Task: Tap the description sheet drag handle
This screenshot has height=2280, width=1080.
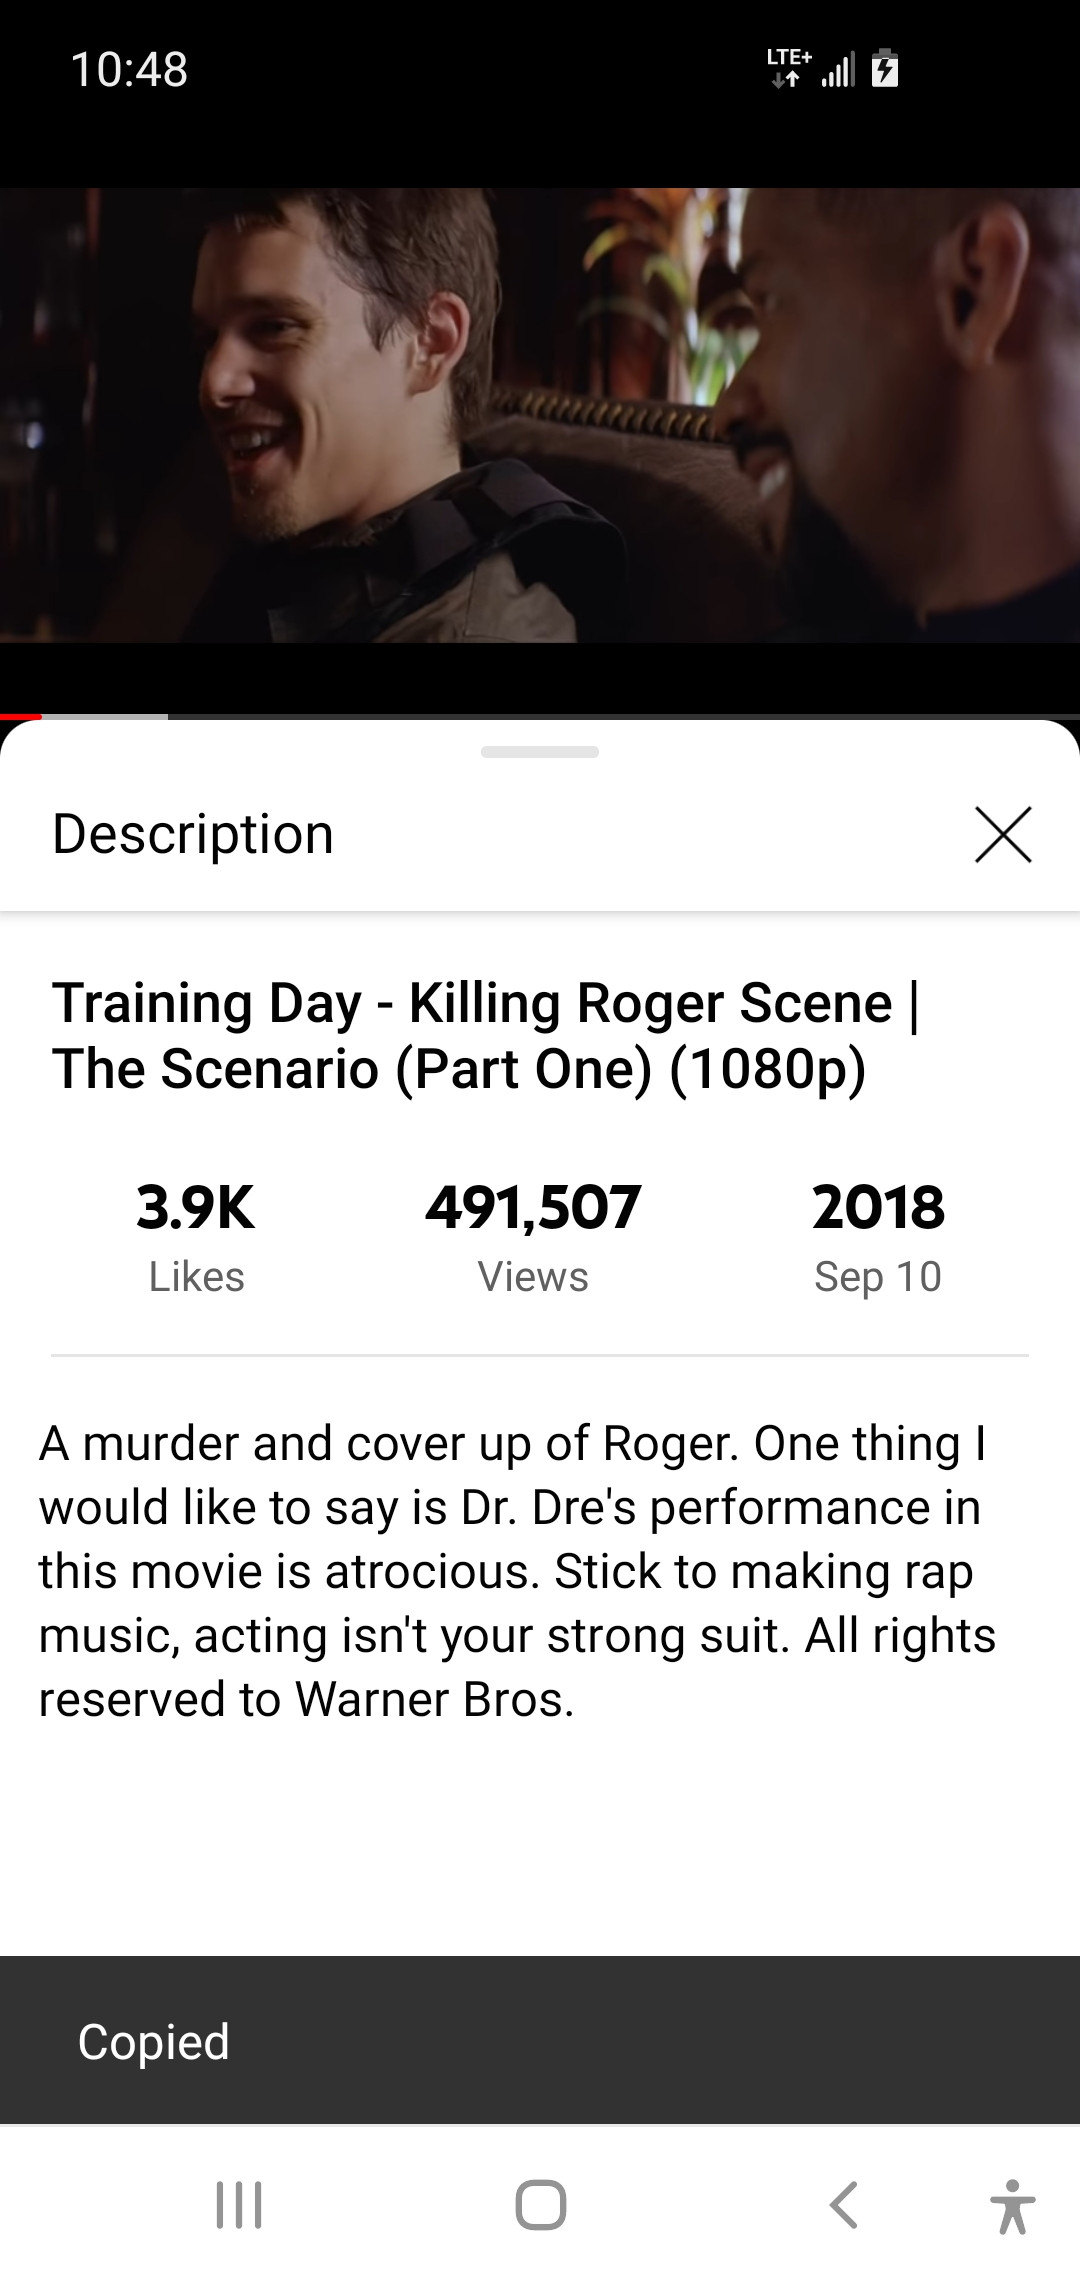Action: [540, 752]
